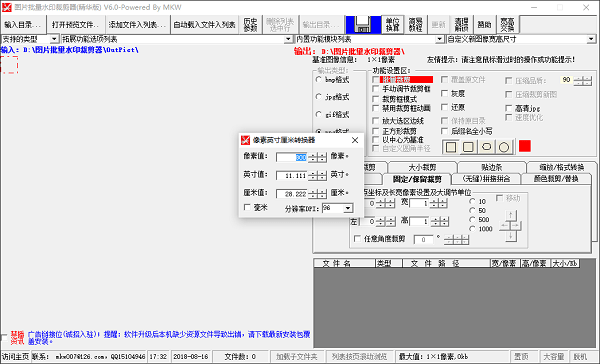The width and height of the screenshot is (600, 364).
Task: Click the 宽 width value field
Action: point(419,204)
